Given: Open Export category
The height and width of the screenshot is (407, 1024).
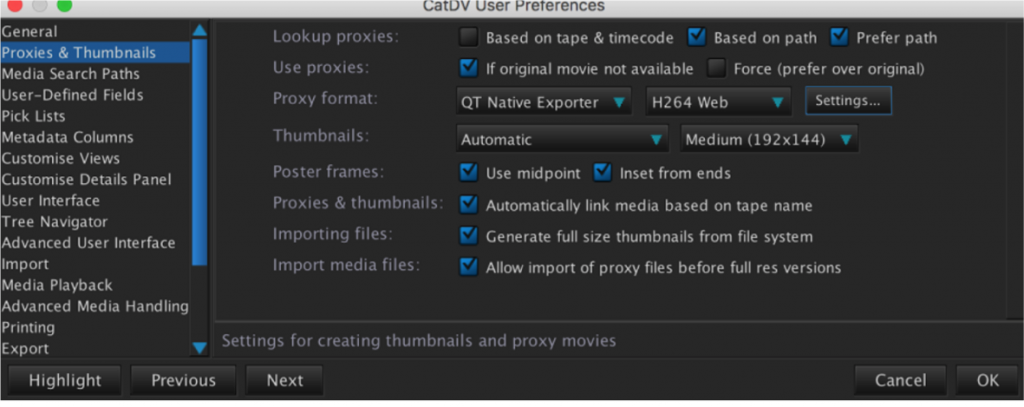Looking at the screenshot, I should pos(95,348).
